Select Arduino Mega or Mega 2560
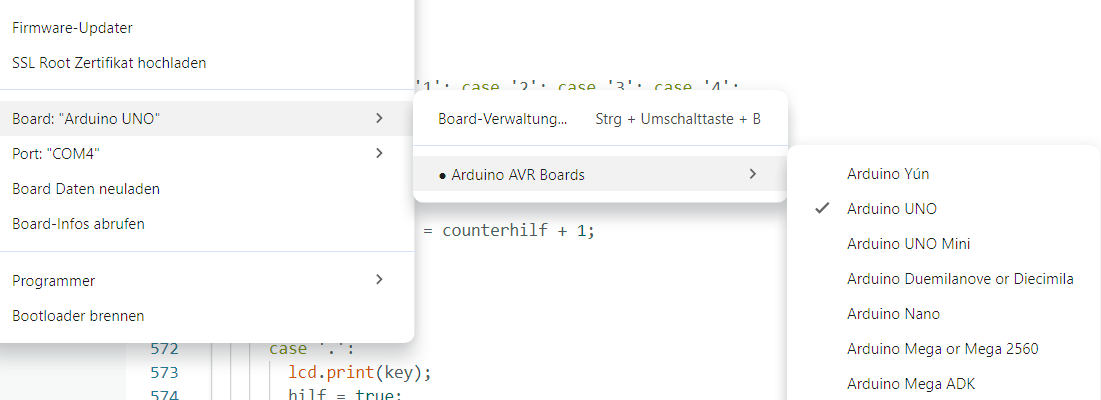This screenshot has height=400, width=1101. tap(944, 348)
